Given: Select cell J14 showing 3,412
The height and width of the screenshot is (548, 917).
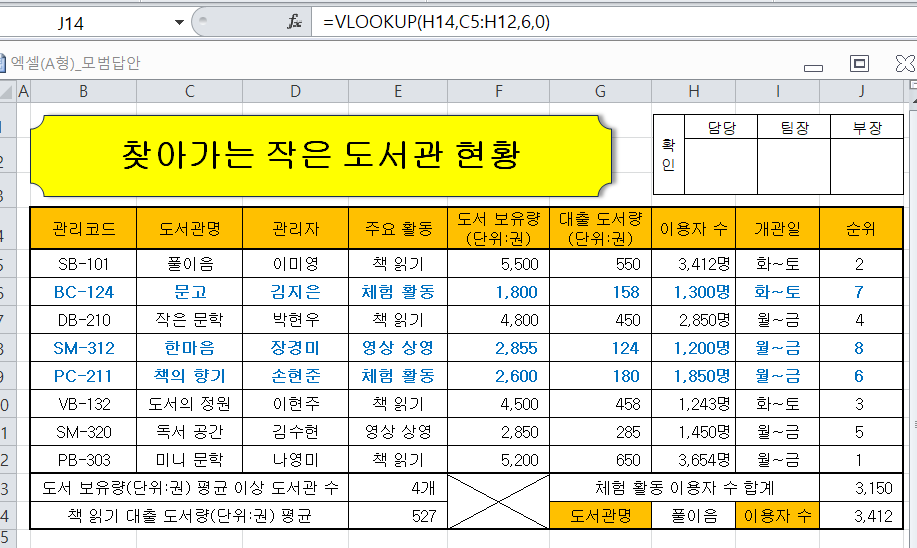Looking at the screenshot, I should 860,516.
